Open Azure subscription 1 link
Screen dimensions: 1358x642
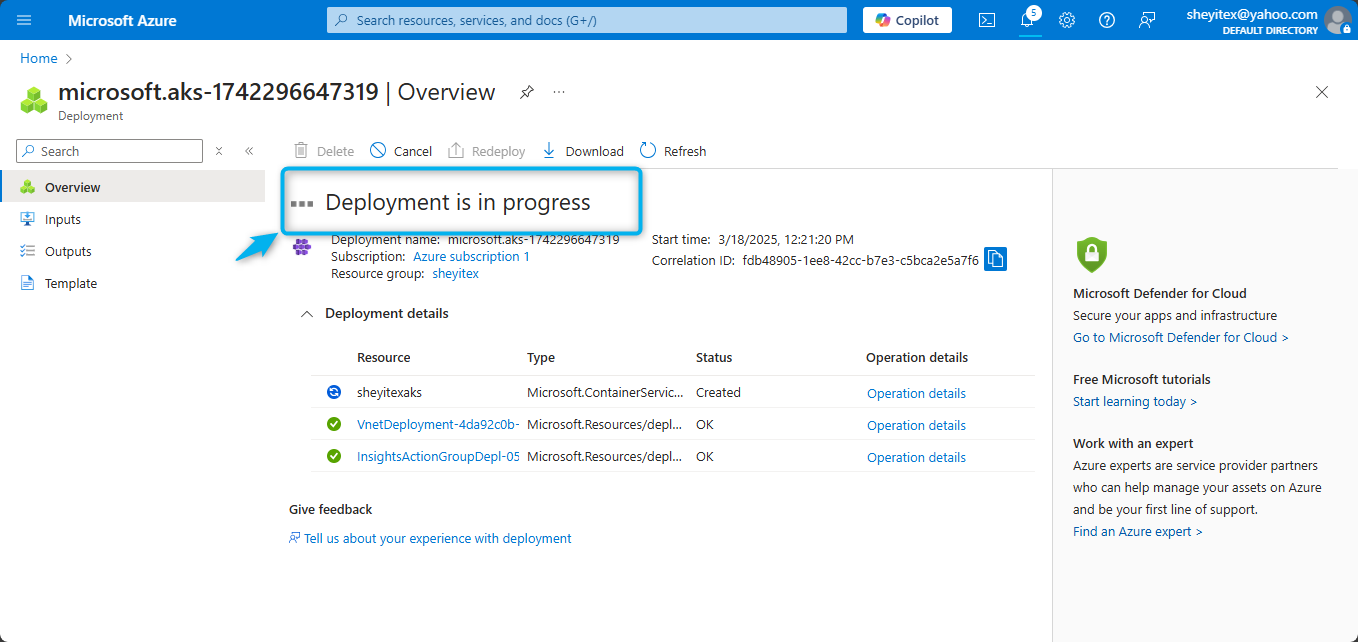click(471, 256)
